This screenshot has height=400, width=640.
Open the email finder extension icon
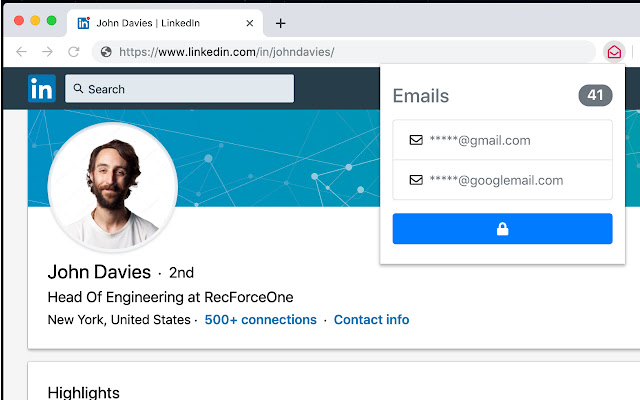(x=614, y=52)
